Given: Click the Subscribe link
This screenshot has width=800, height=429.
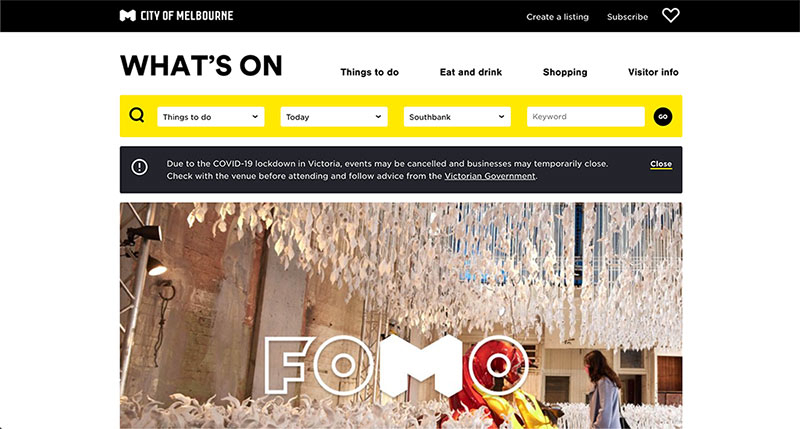Looking at the screenshot, I should point(627,17).
